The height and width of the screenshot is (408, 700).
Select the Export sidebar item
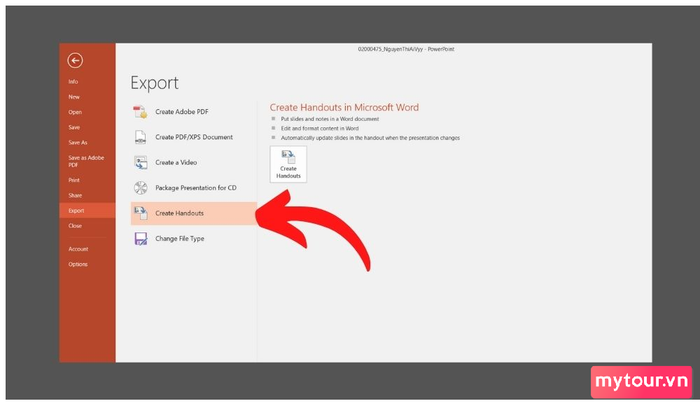[x=87, y=211]
